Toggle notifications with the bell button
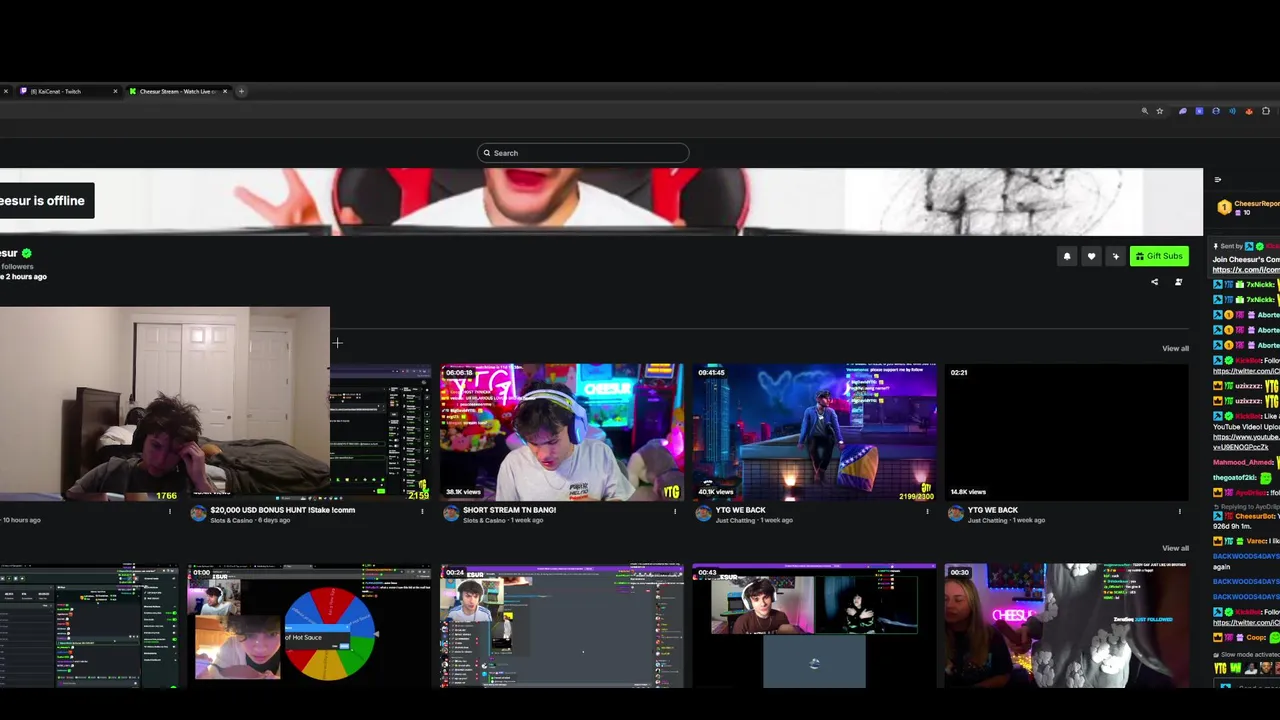1280x720 pixels. coord(1067,256)
